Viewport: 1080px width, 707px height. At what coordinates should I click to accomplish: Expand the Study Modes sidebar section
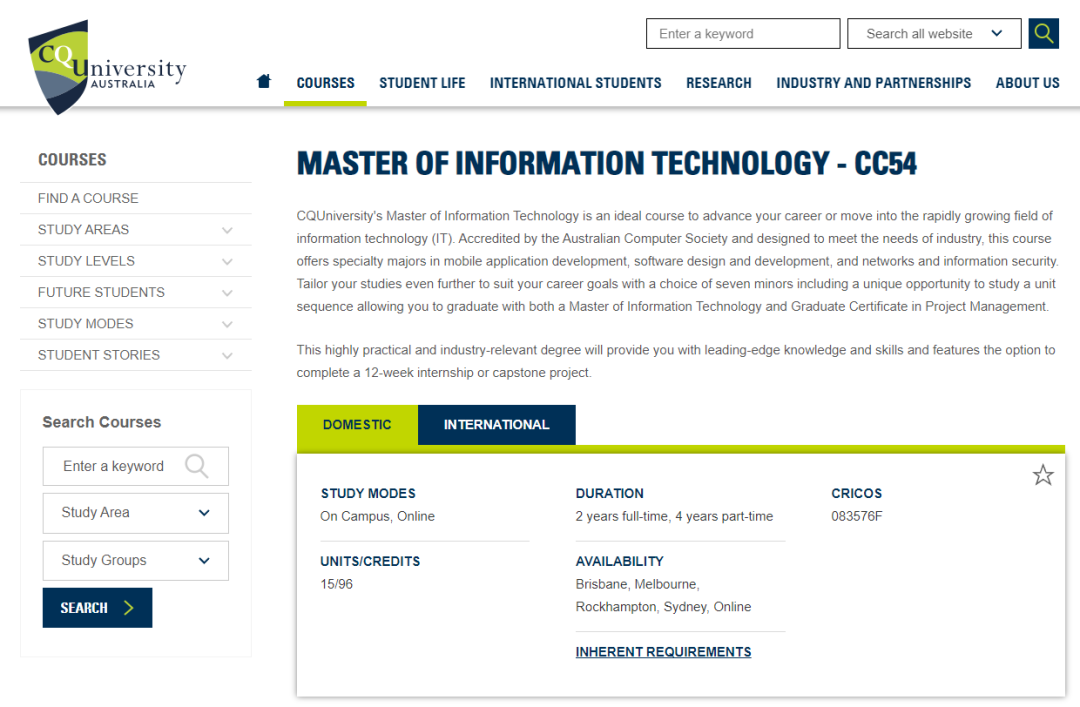point(227,325)
